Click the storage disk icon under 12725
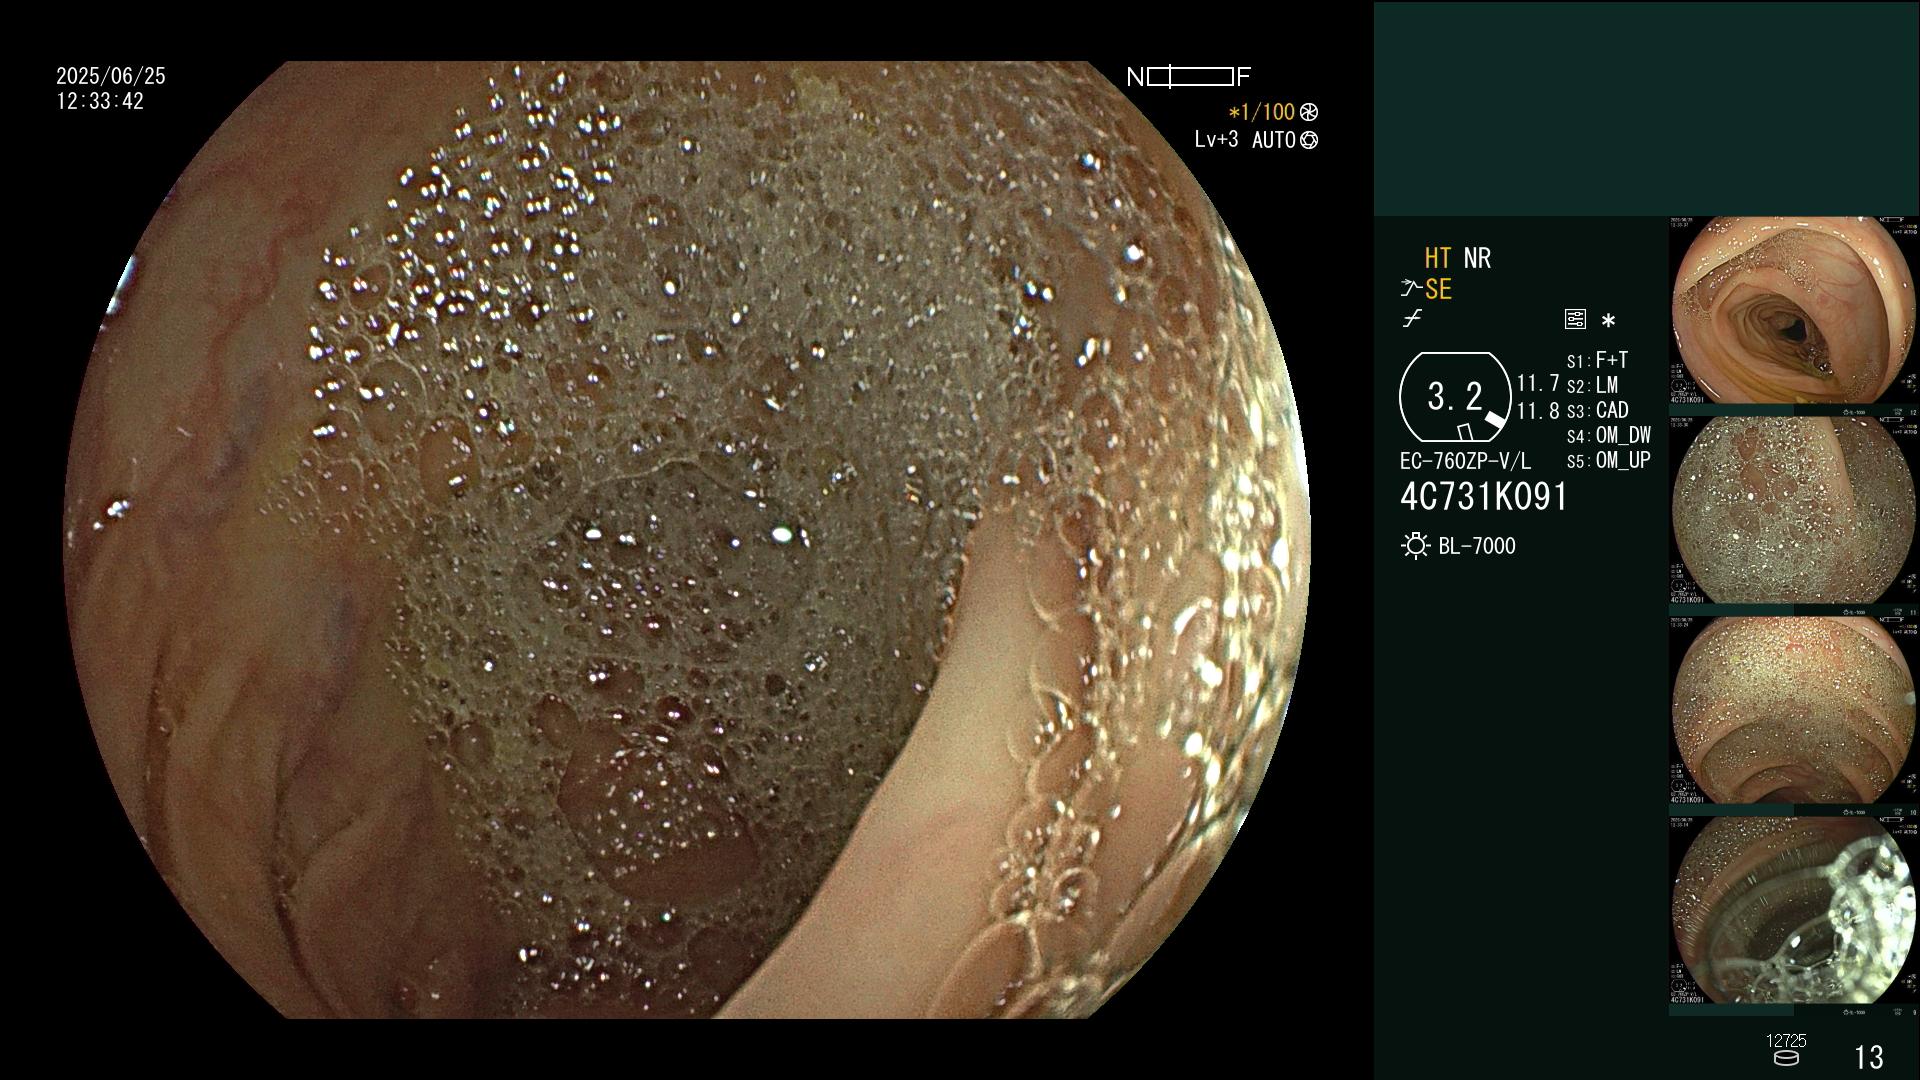Viewport: 1920px width, 1080px height. tap(1785, 1058)
